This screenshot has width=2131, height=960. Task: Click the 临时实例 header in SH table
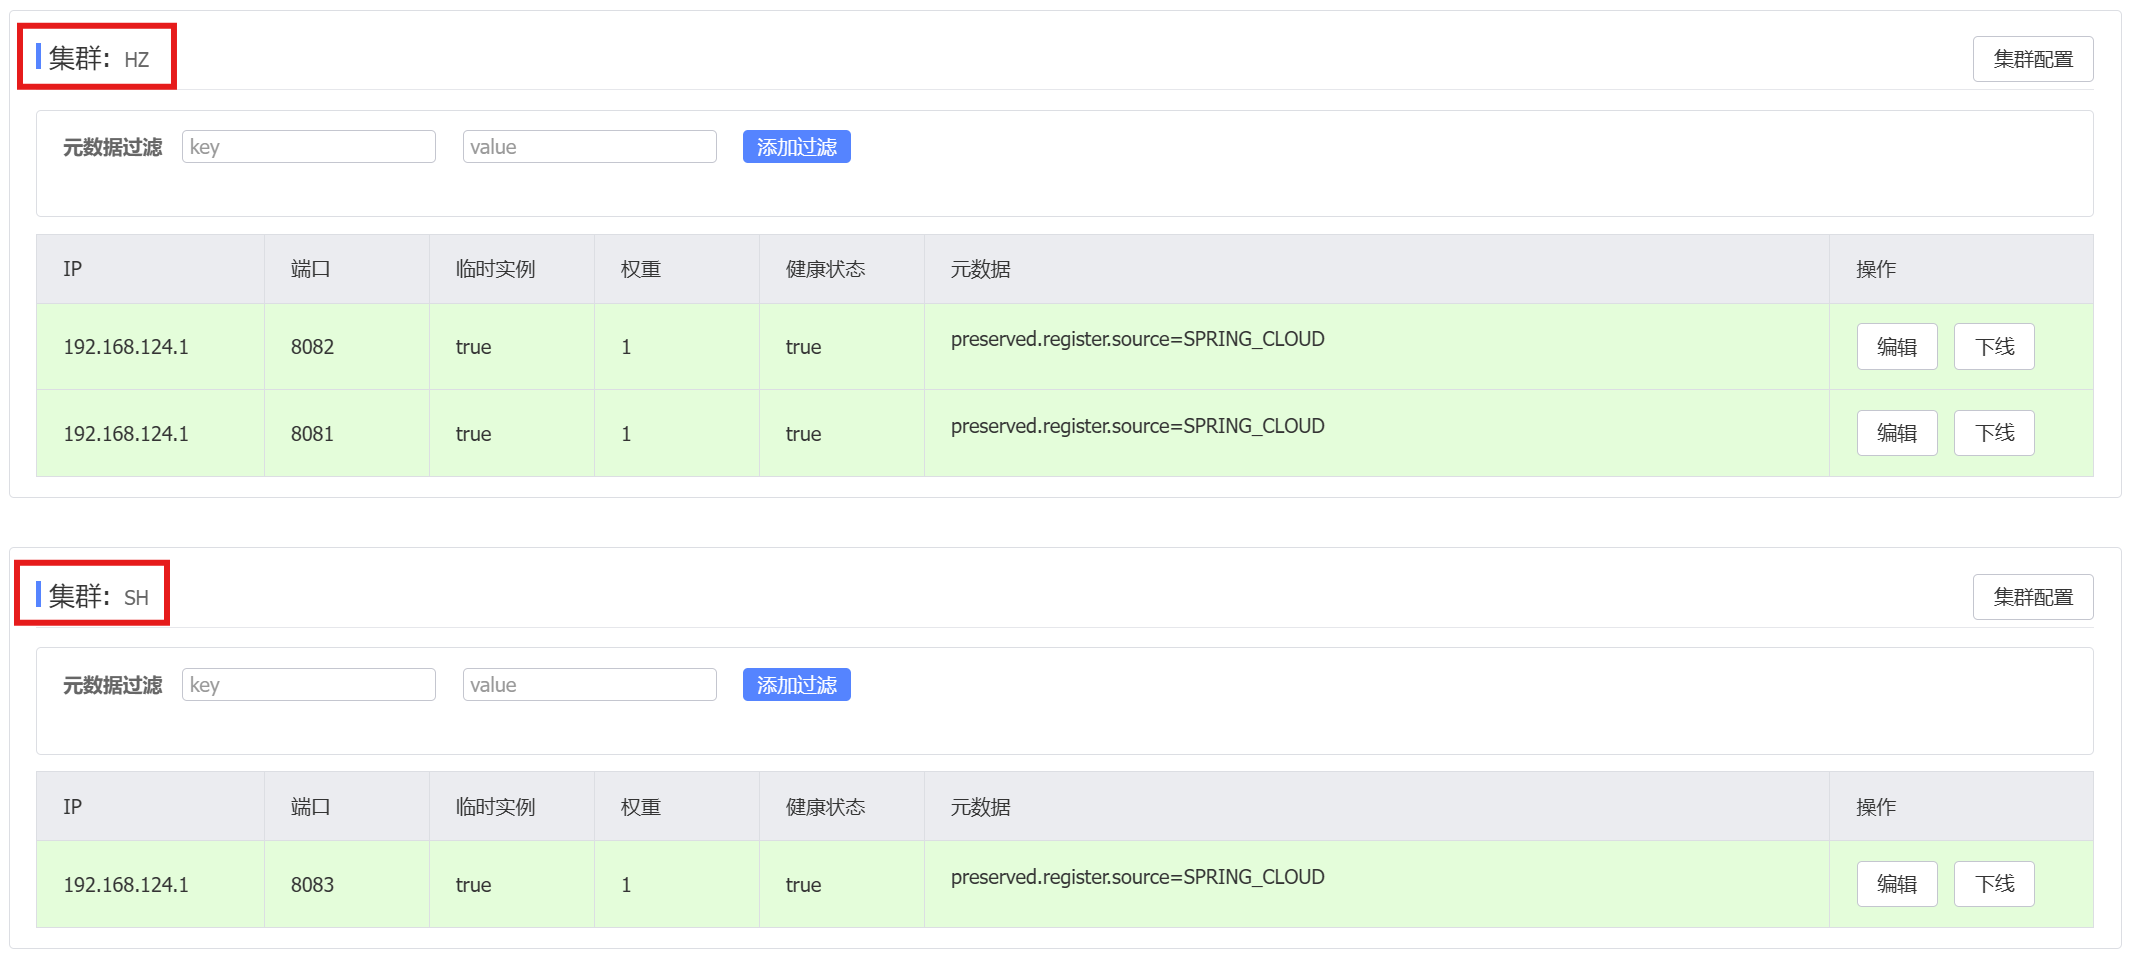(495, 807)
